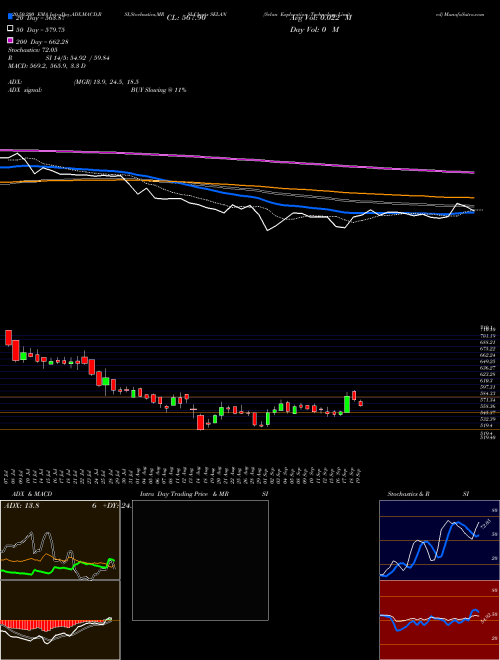Click the first red candlestick at chart start
Viewport: 500px width, 660px height.
pos(8,338)
